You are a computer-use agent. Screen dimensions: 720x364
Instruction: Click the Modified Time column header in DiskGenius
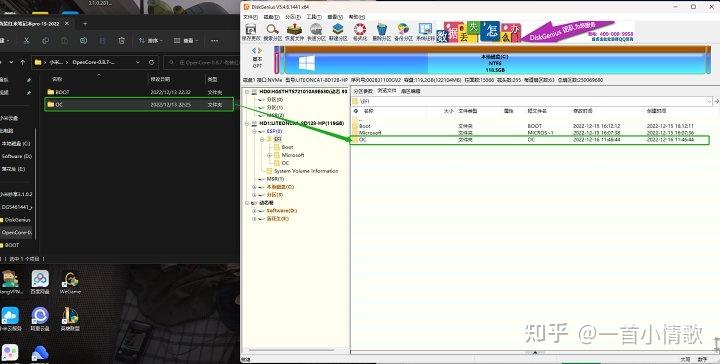point(583,111)
